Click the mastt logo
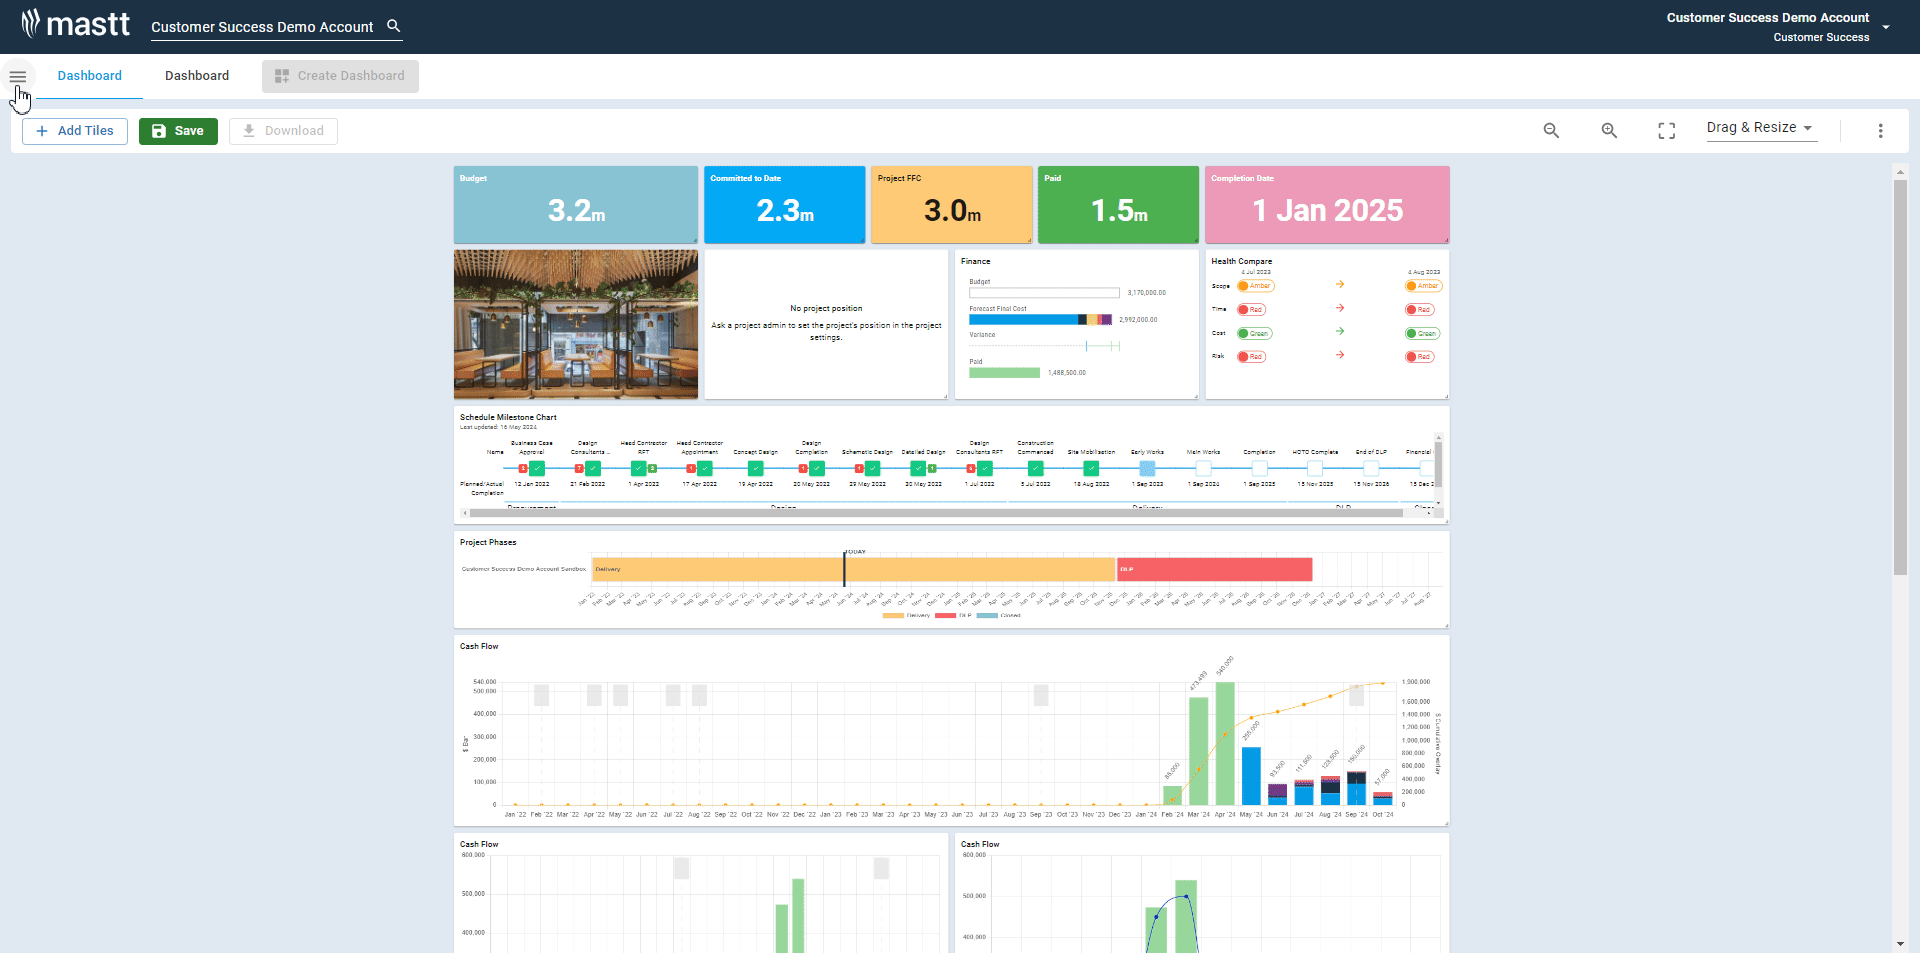The height and width of the screenshot is (953, 1920). pos(76,24)
